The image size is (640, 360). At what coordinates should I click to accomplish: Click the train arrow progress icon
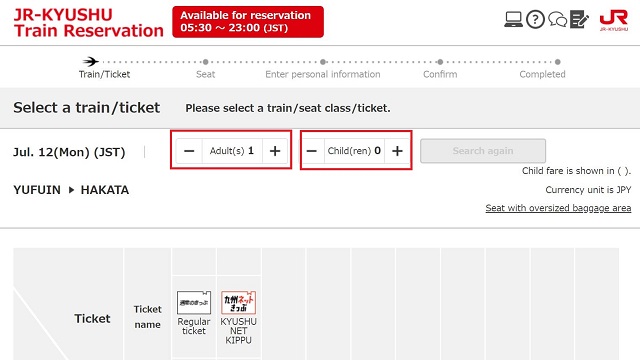coord(91,62)
